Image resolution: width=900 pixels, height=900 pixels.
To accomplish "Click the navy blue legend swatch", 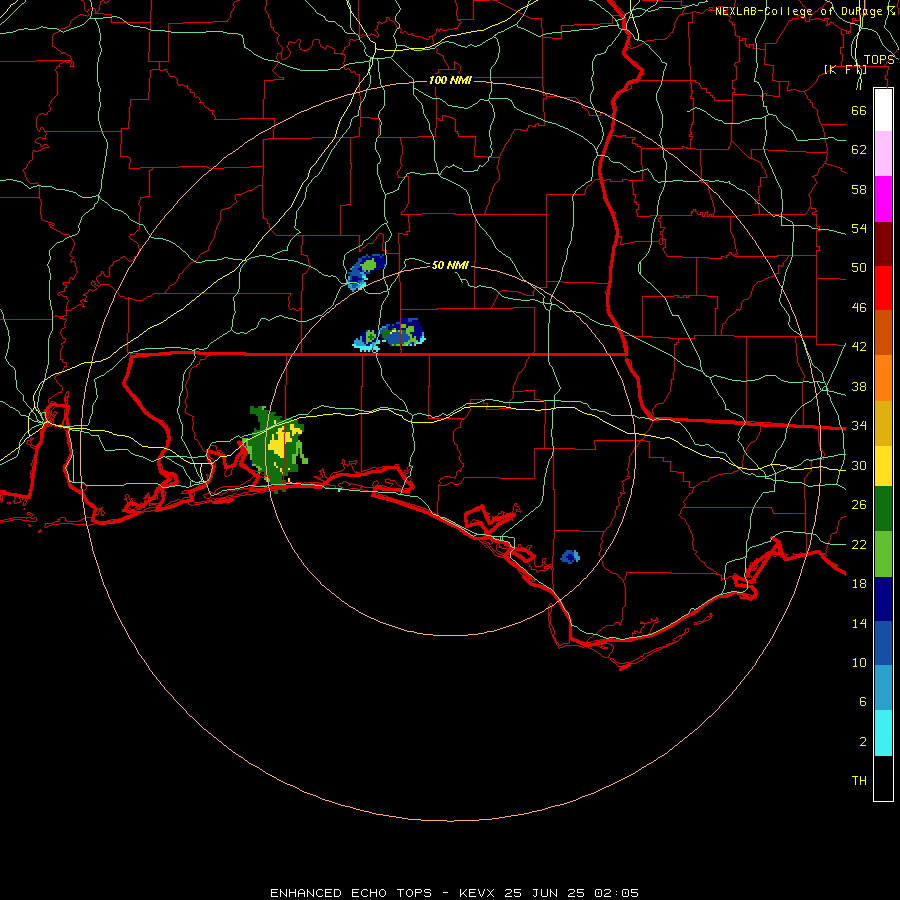I will 883,599.
